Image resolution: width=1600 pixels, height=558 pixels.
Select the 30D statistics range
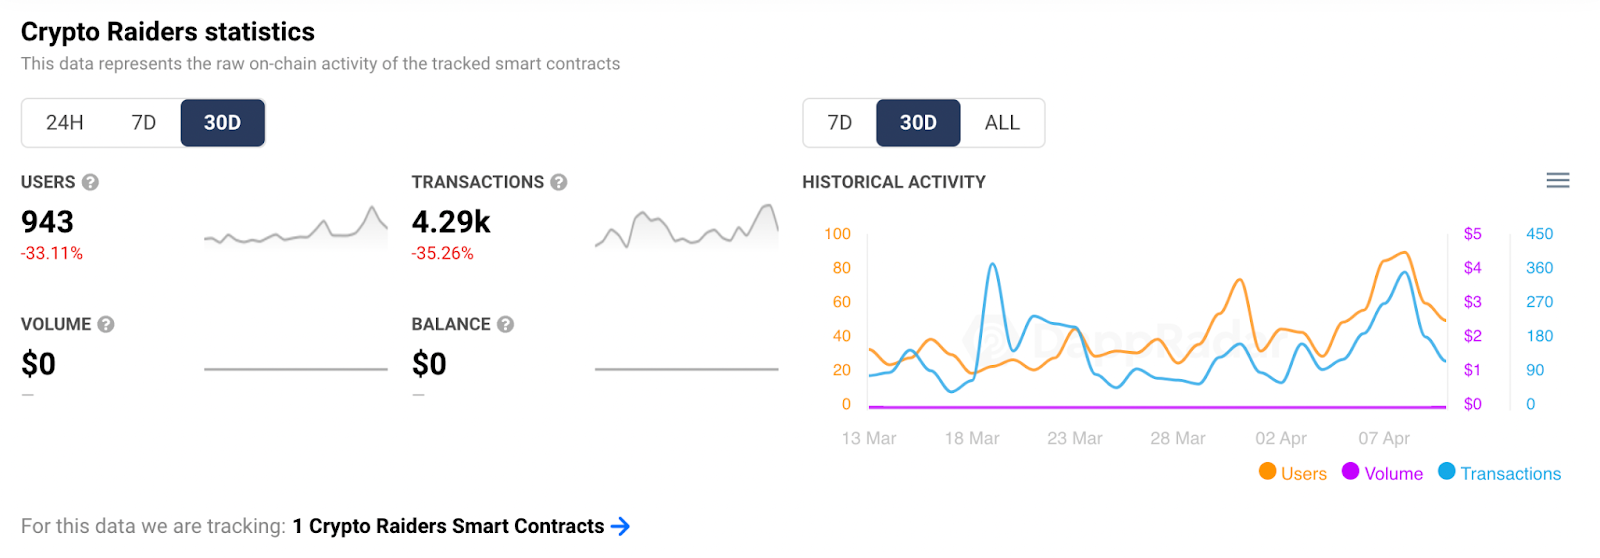(222, 123)
